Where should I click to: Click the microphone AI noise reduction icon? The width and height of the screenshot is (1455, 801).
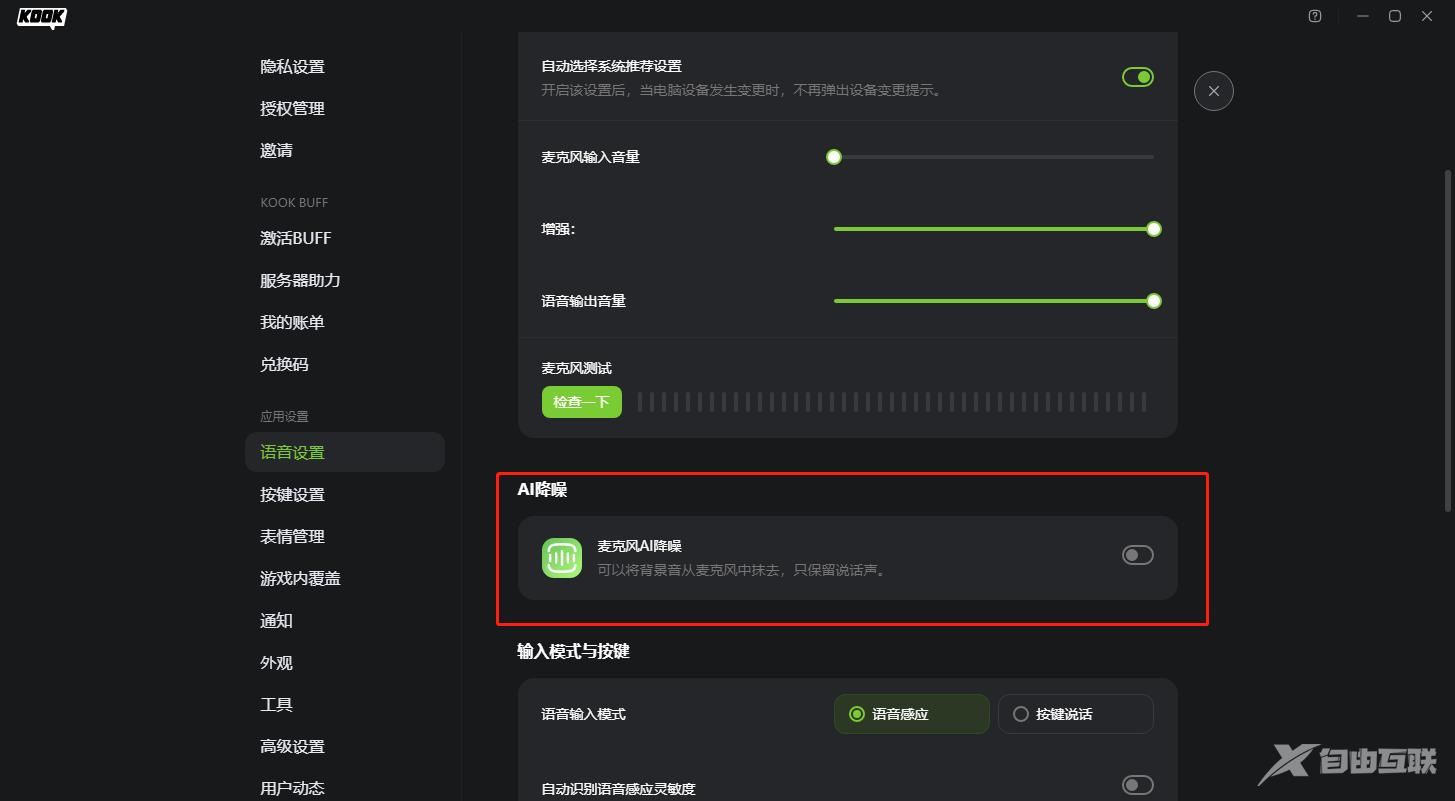tap(562, 558)
